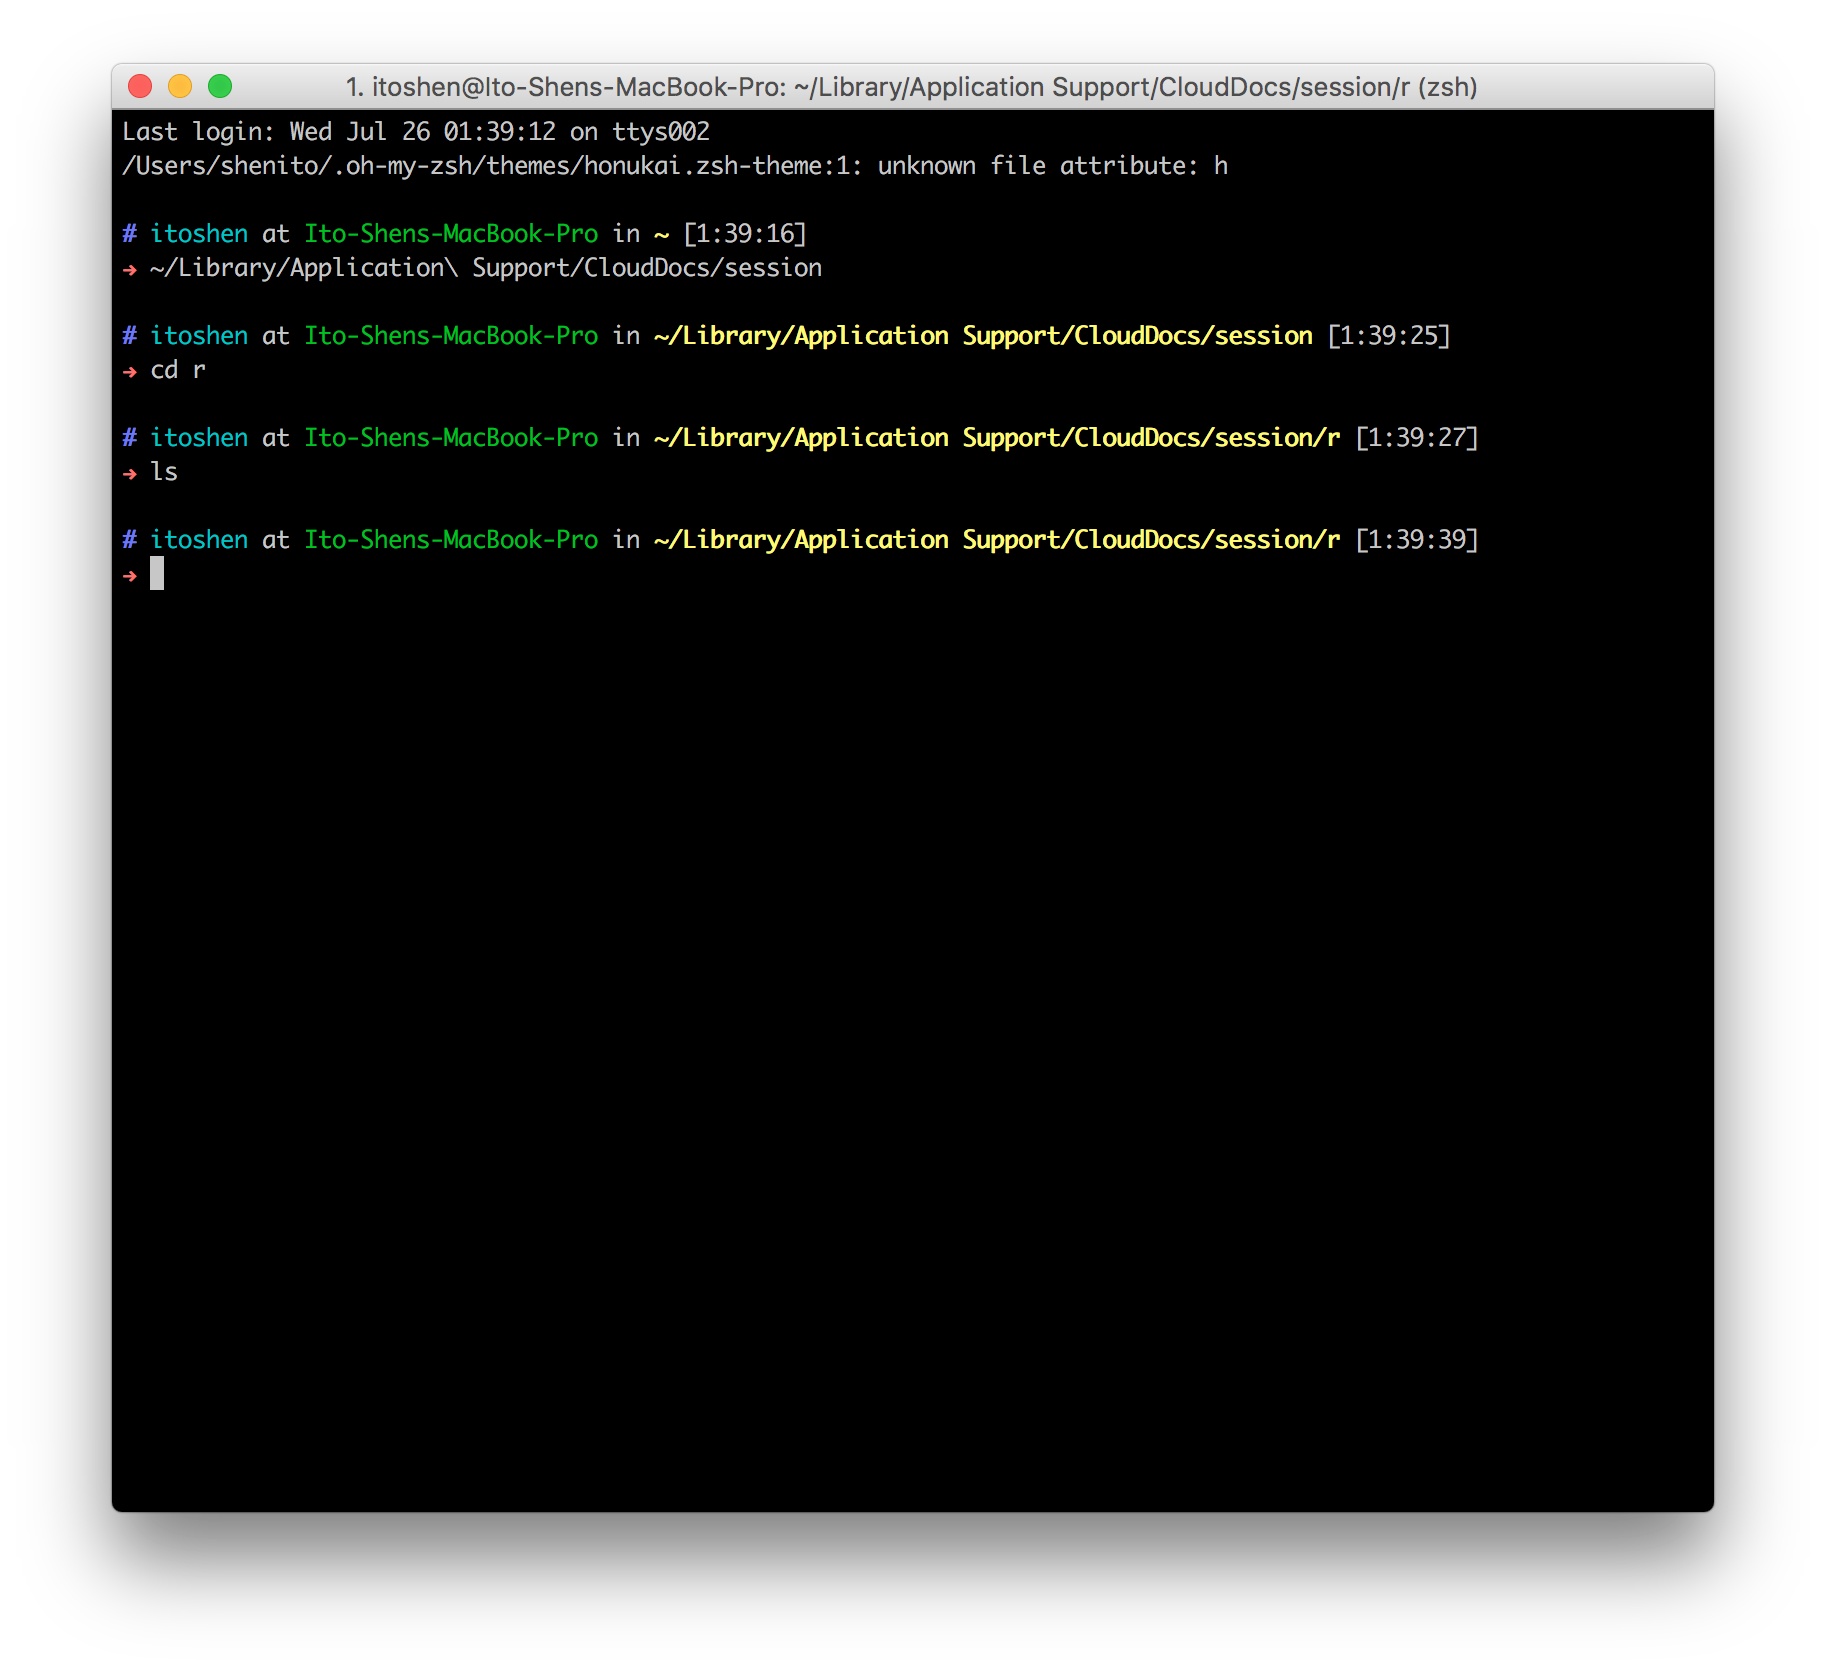The width and height of the screenshot is (1826, 1672).
Task: Click the honukai.zsh-theme error message line
Action: [x=674, y=166]
